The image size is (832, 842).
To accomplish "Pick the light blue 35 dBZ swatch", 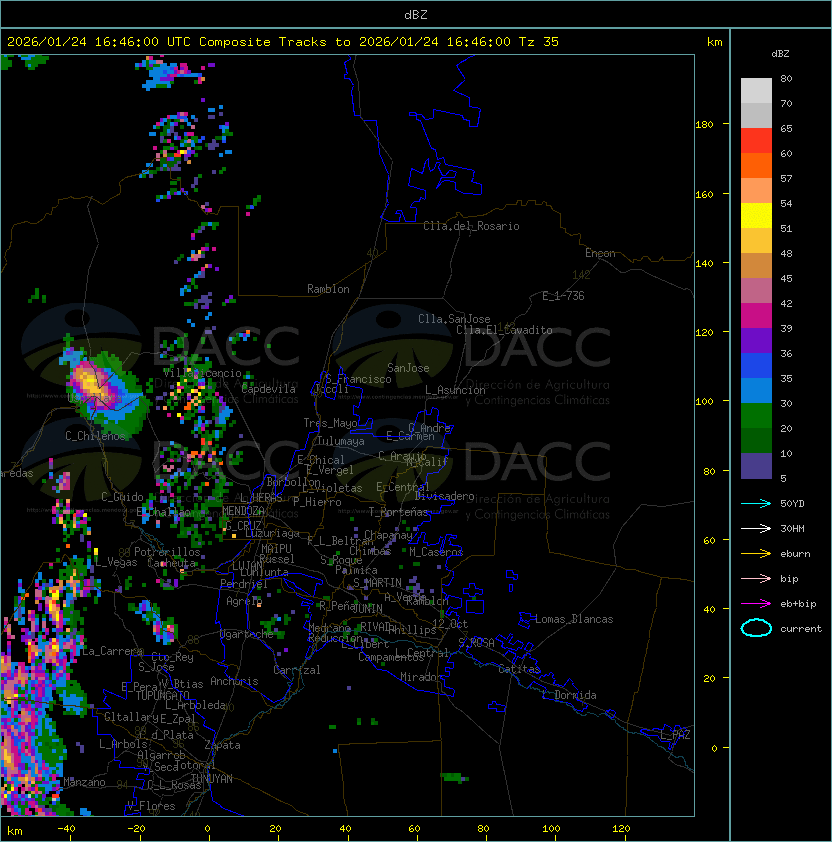I will tap(756, 390).
